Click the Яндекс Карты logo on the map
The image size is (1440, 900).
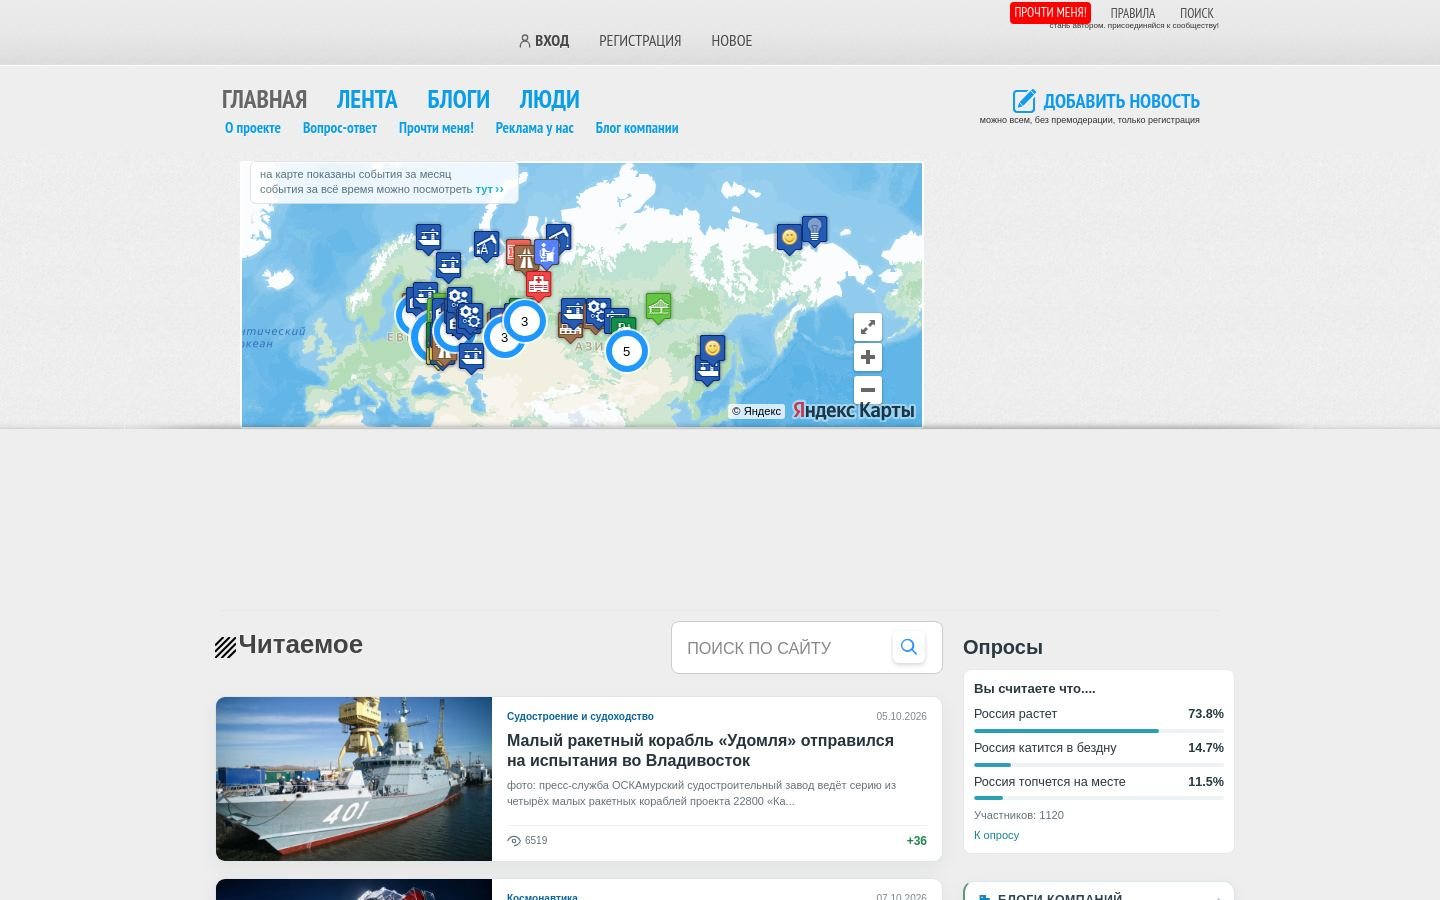pos(854,410)
